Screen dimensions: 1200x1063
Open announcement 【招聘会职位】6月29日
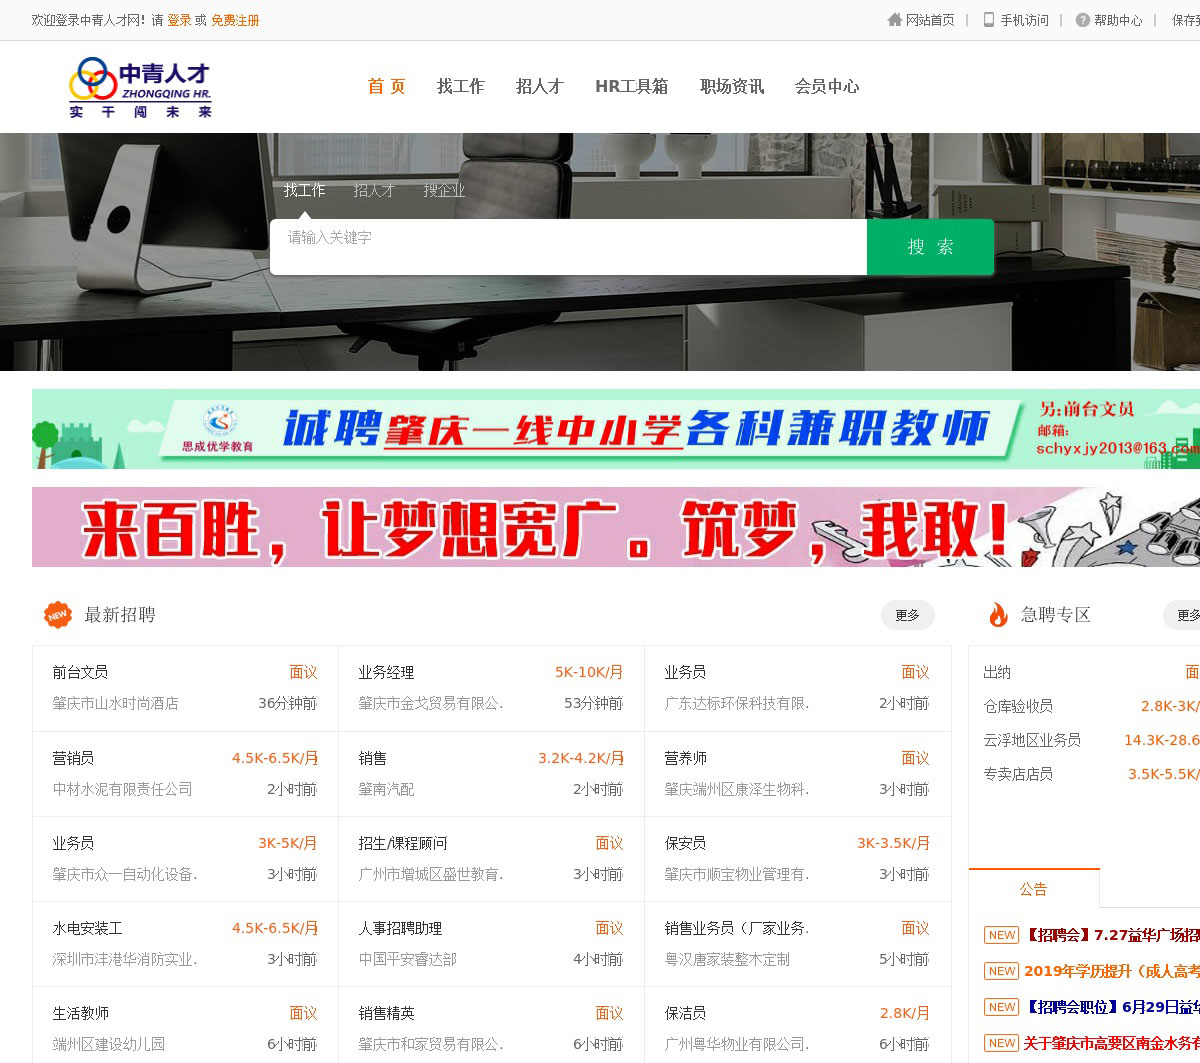pyautogui.click(x=1112, y=1007)
